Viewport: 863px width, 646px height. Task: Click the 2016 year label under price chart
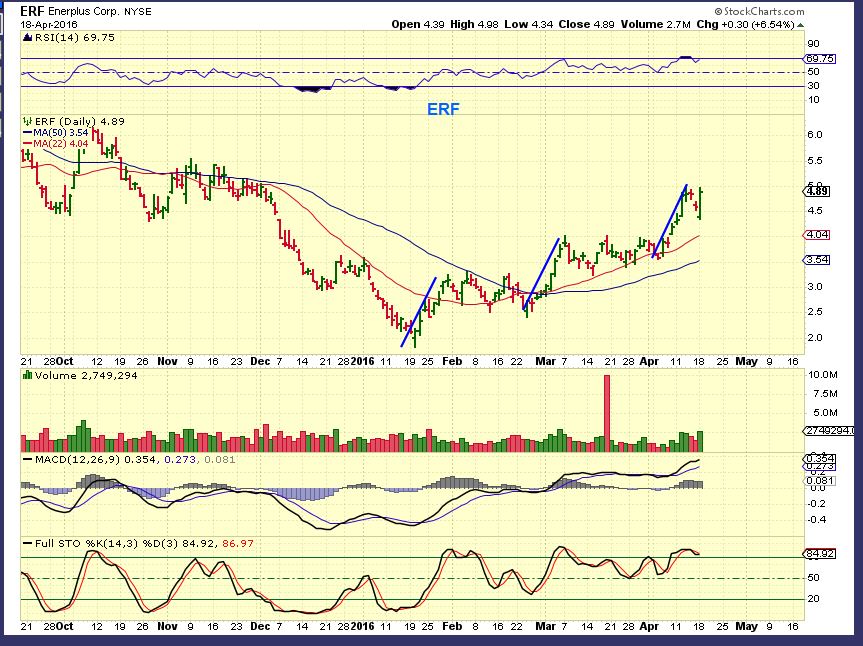(363, 362)
